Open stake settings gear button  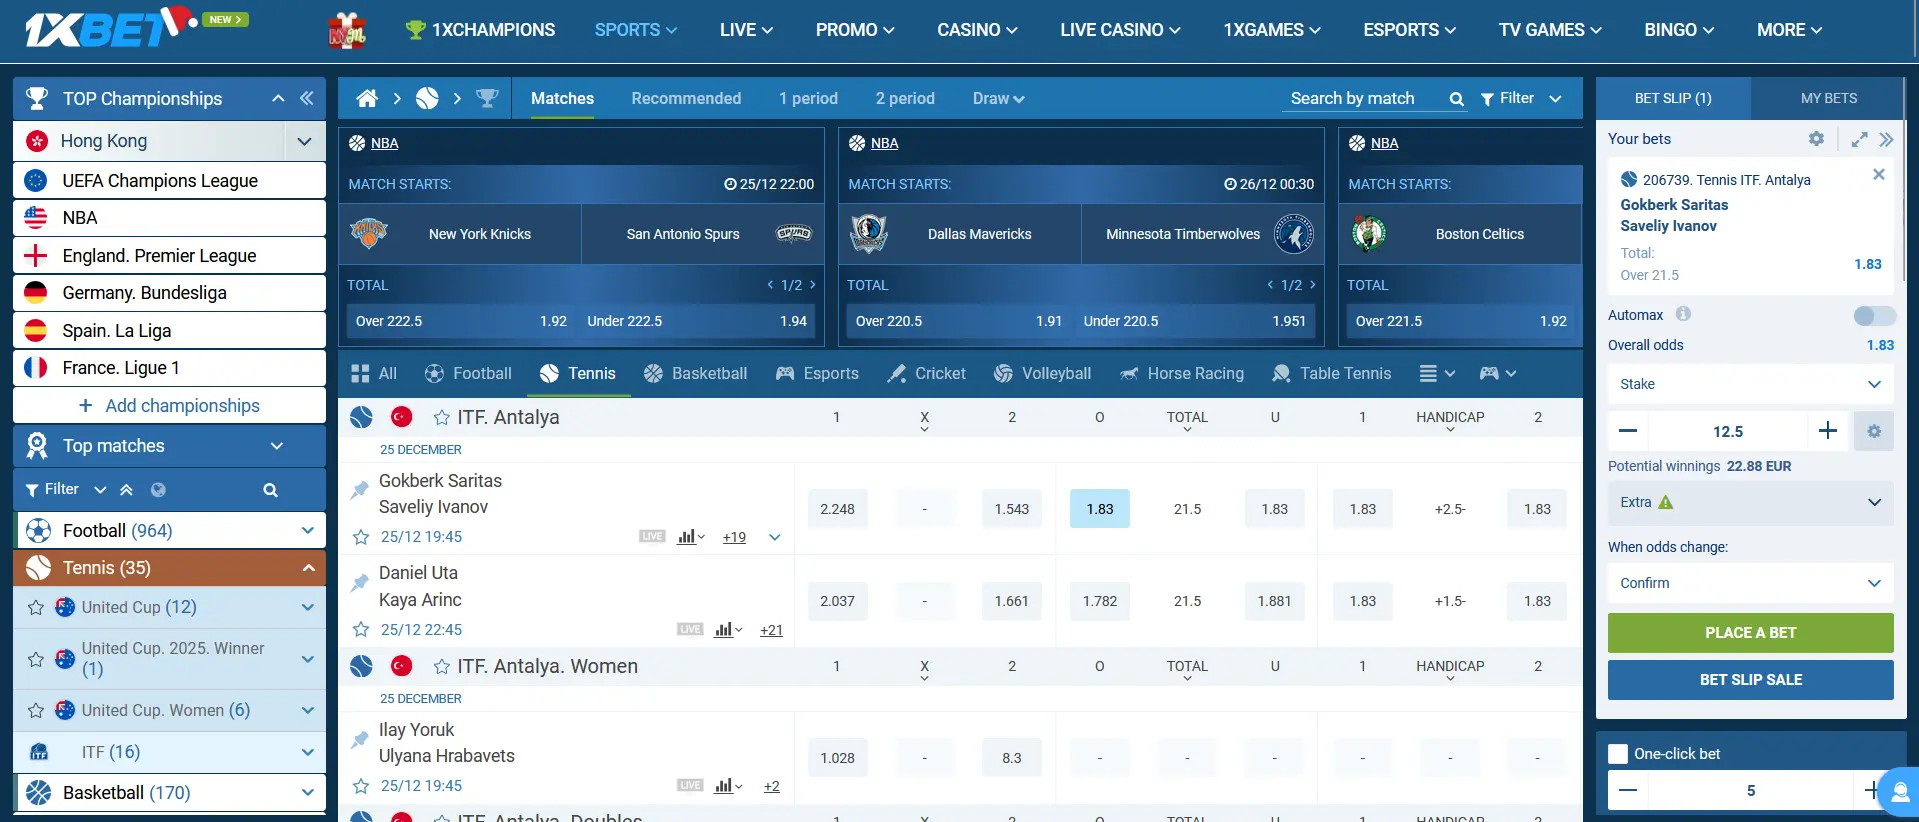1874,431
